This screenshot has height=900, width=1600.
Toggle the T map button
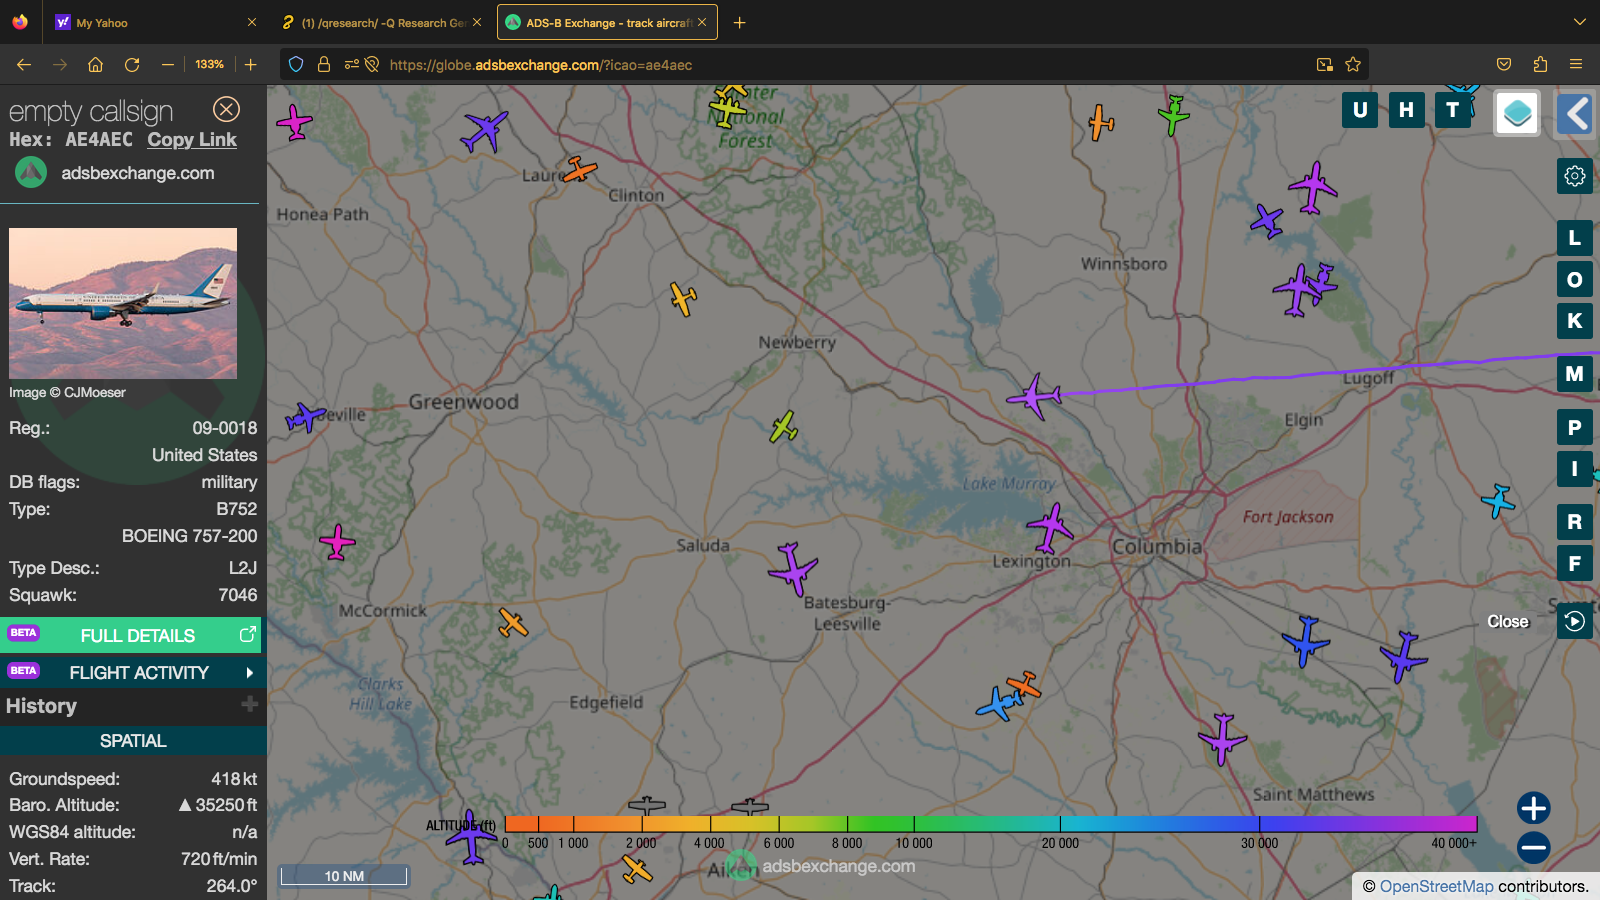point(1452,110)
